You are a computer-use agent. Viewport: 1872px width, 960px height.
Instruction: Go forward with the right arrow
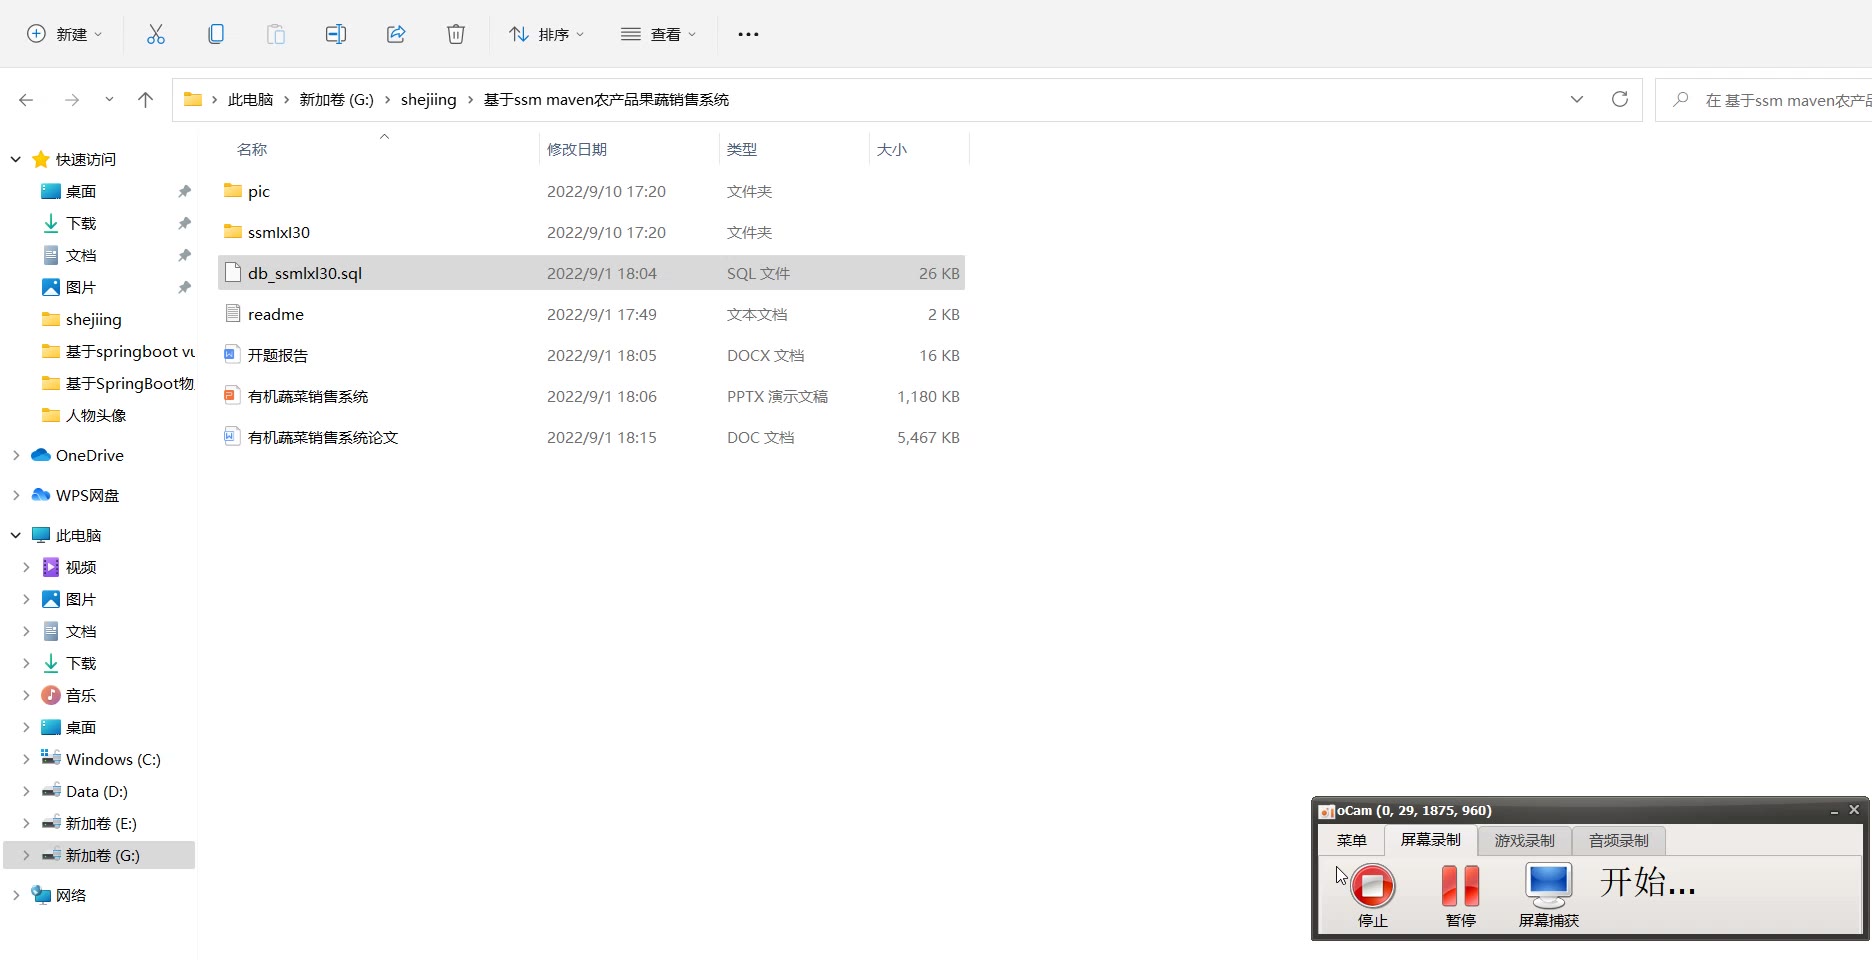(x=71, y=100)
